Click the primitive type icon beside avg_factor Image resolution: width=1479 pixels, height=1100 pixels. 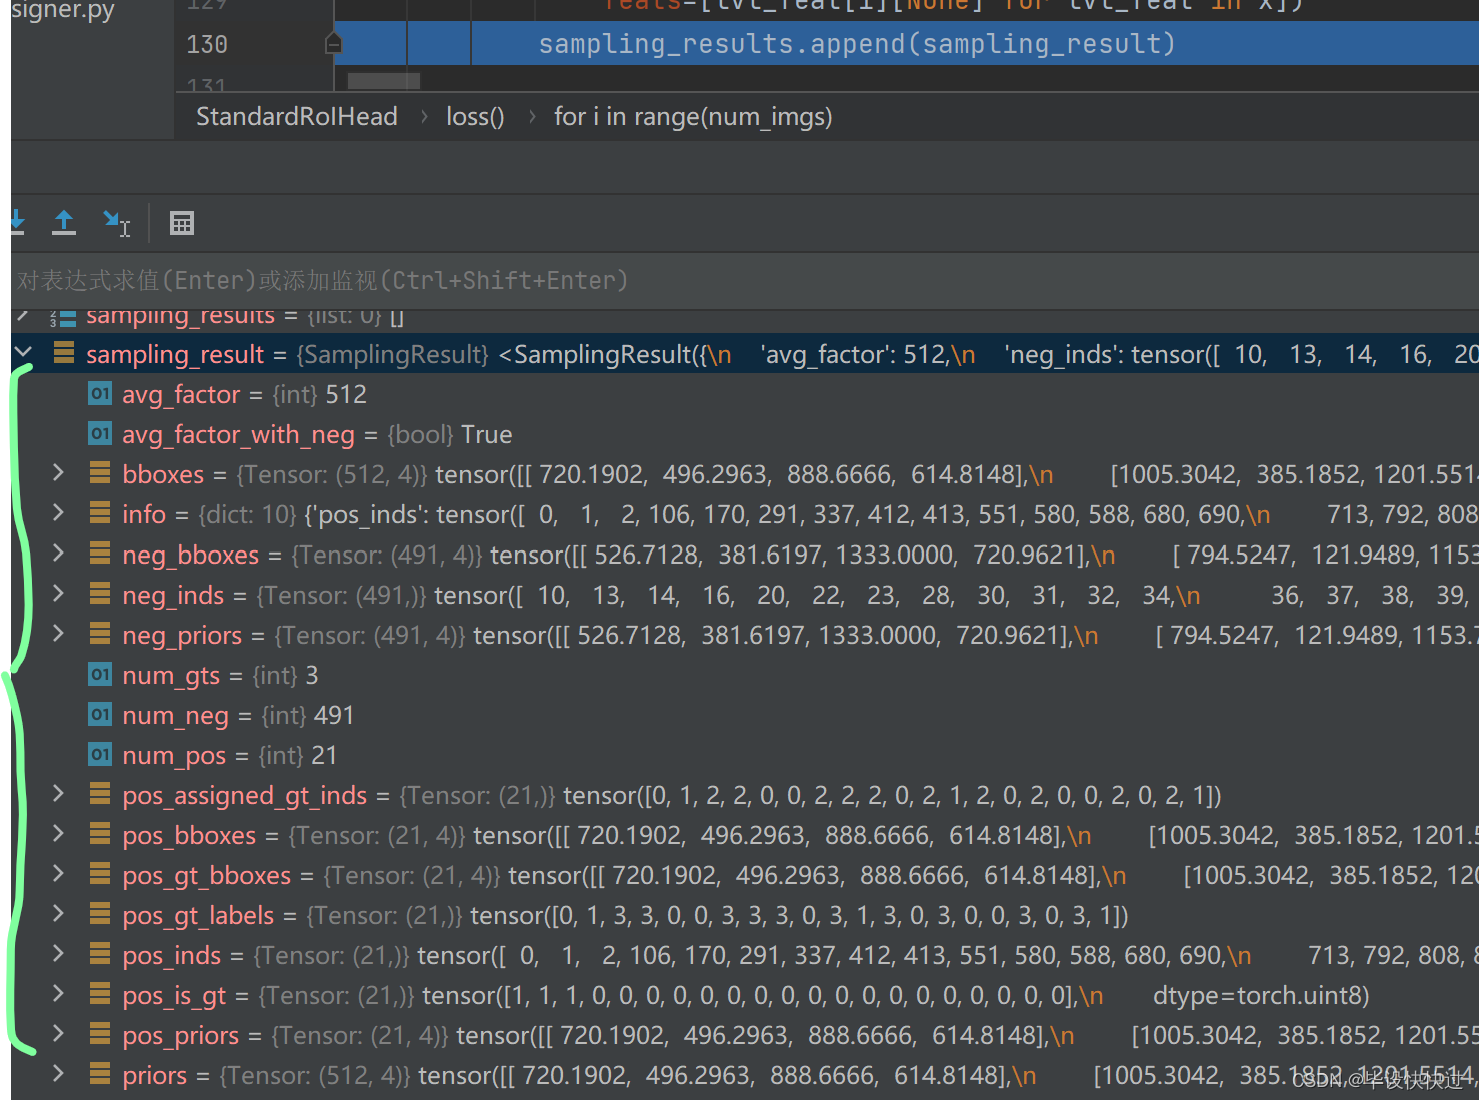99,394
